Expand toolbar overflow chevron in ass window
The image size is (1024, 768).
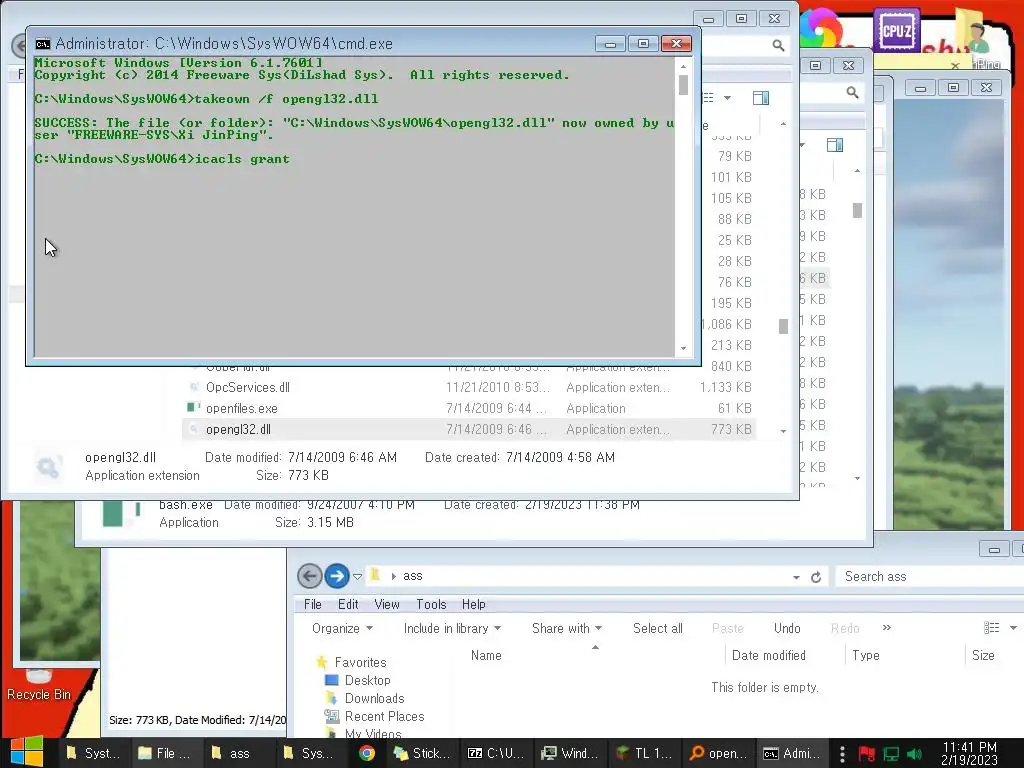tap(886, 628)
